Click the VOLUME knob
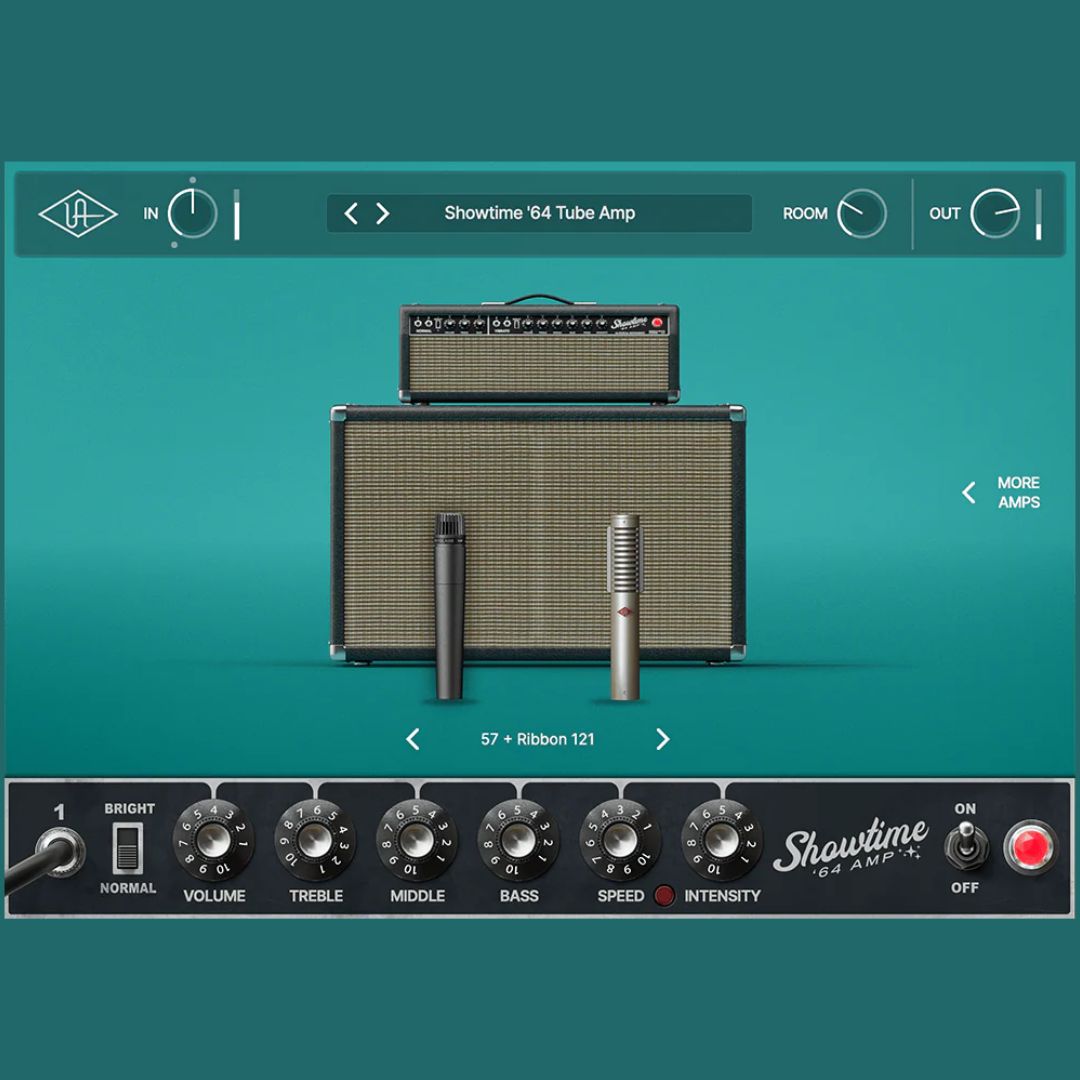This screenshot has width=1080, height=1080. tap(214, 840)
